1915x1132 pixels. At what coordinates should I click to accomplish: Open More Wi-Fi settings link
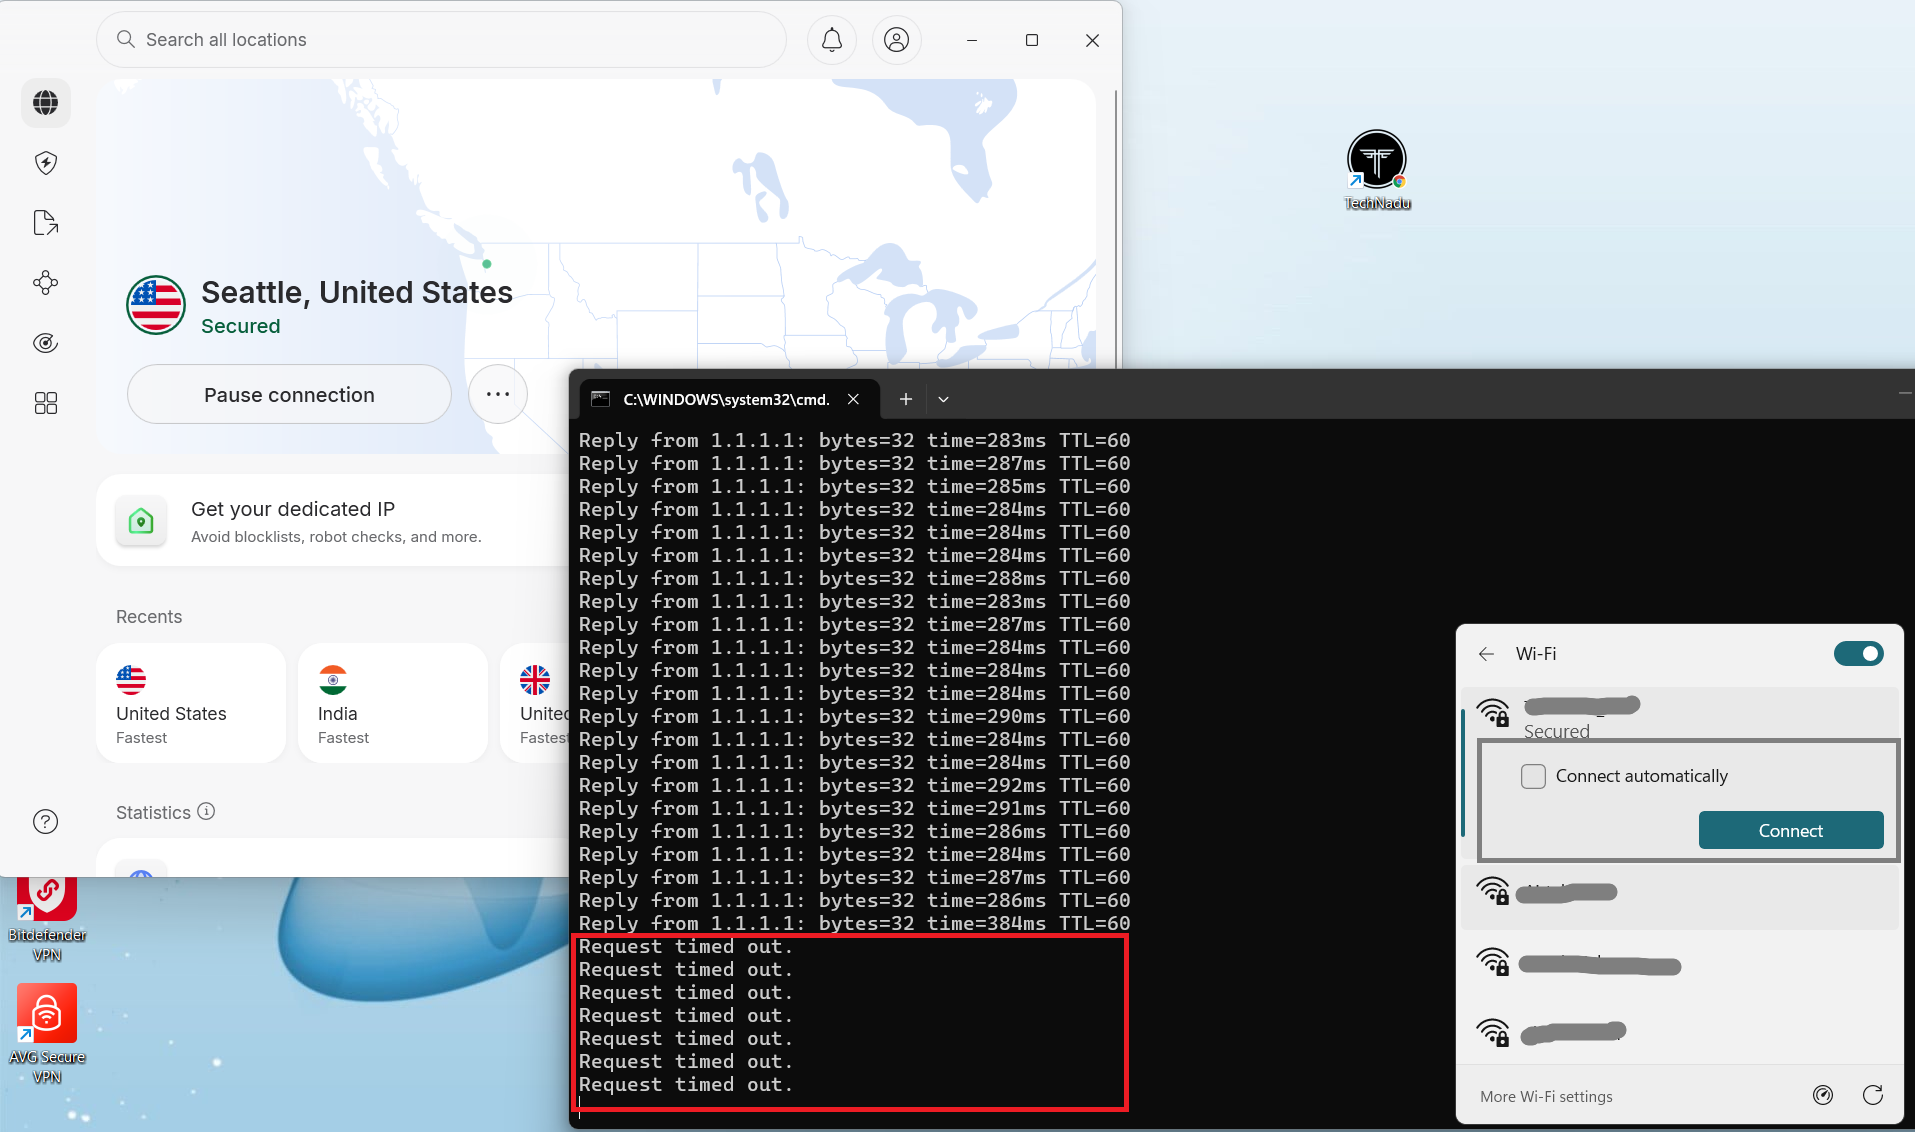[x=1546, y=1096]
